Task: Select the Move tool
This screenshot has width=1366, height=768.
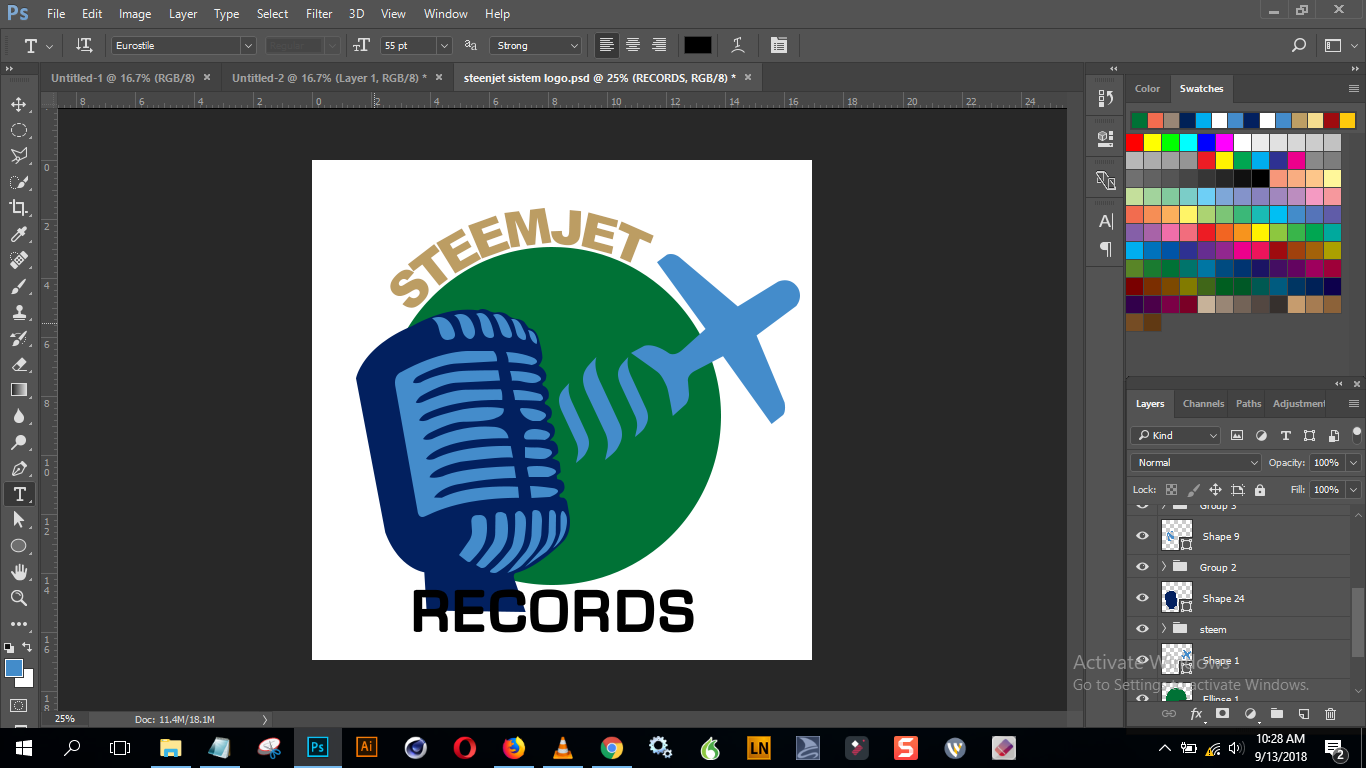Action: point(18,104)
